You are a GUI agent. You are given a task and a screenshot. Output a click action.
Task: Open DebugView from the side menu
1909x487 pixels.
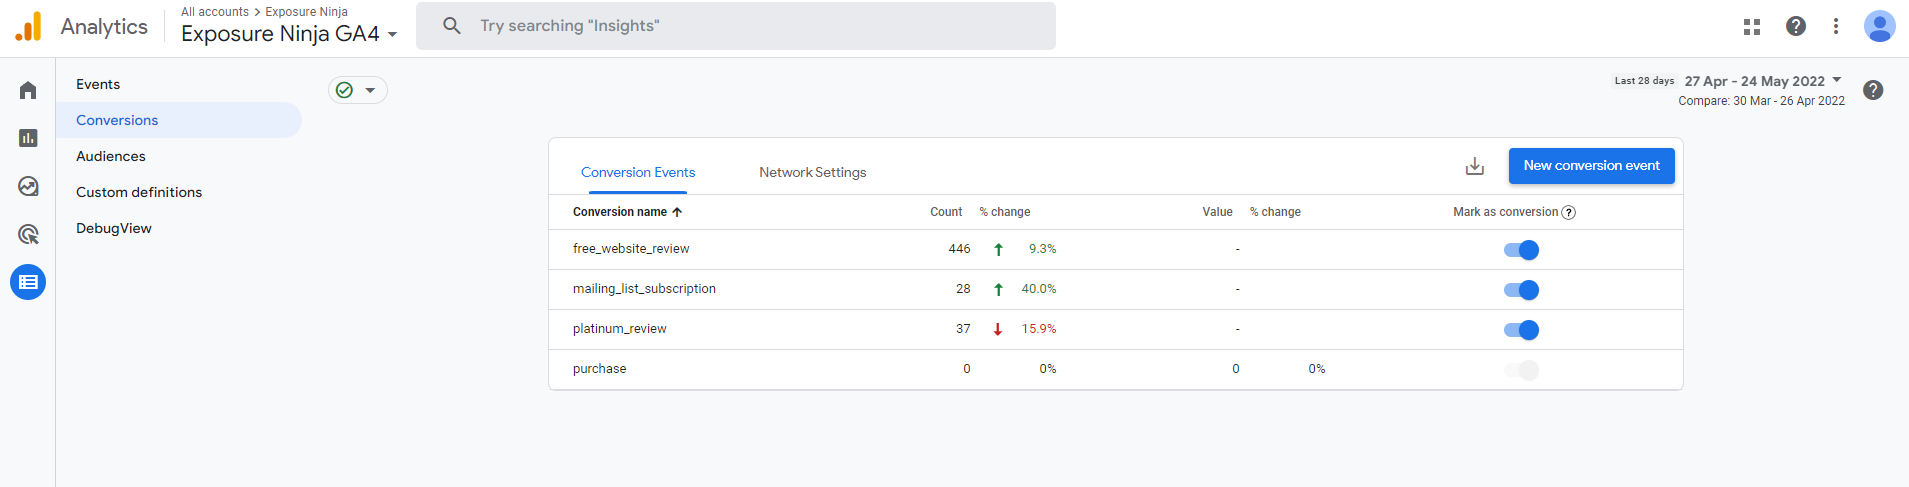tap(114, 228)
